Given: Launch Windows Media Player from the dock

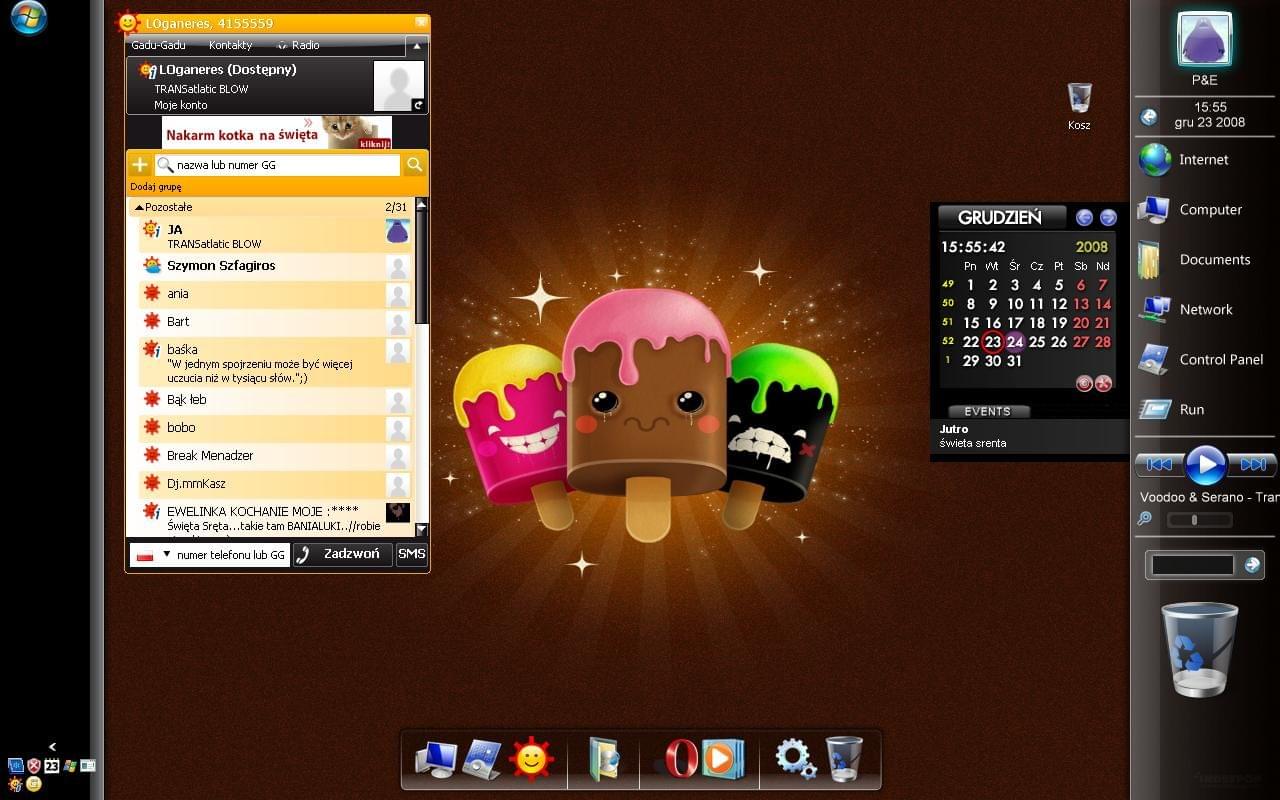Looking at the screenshot, I should (722, 759).
